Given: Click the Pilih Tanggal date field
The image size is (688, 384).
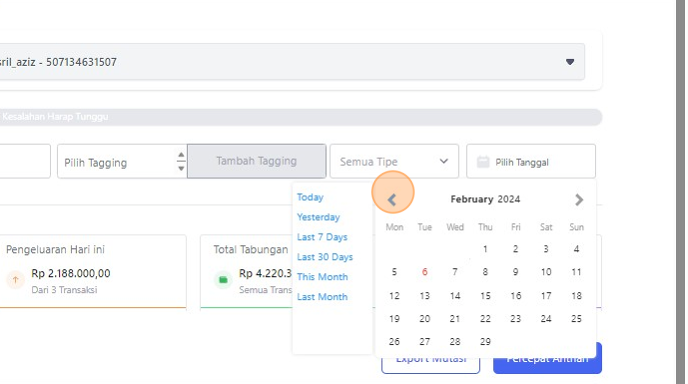Looking at the screenshot, I should (x=531, y=161).
